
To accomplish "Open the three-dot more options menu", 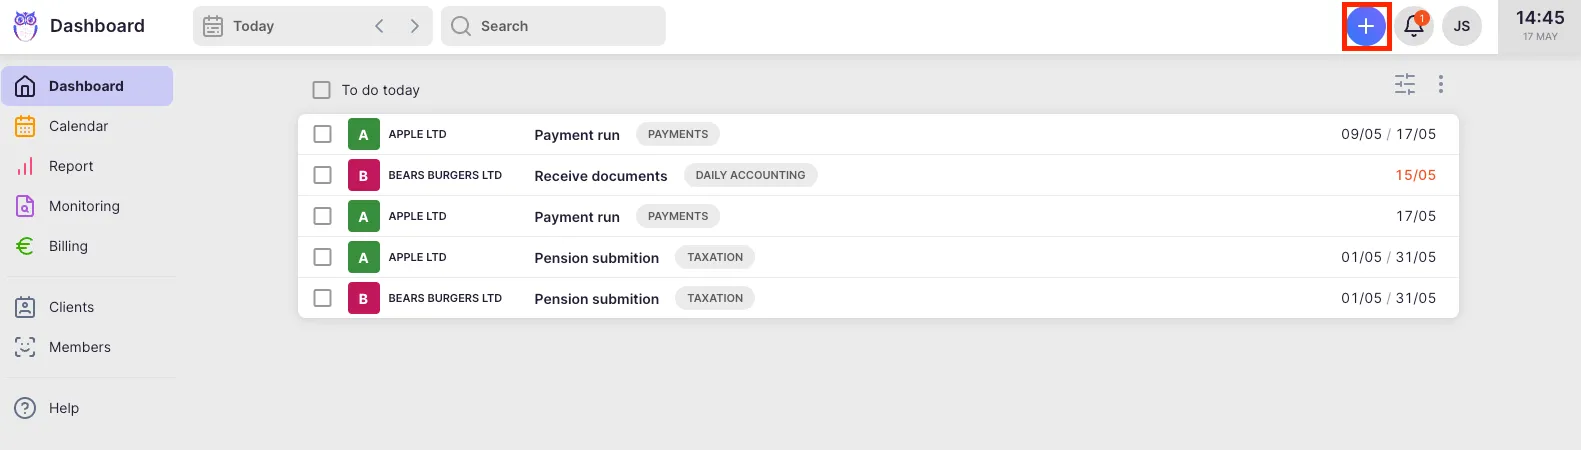I will [x=1441, y=84].
